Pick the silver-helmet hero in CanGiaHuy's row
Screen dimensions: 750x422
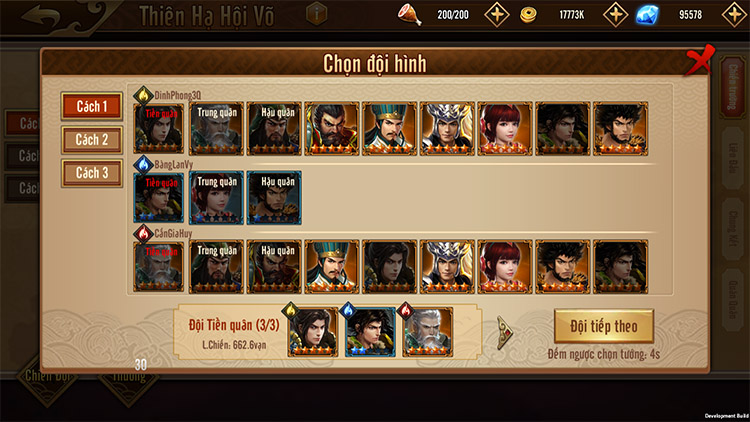(x=447, y=267)
